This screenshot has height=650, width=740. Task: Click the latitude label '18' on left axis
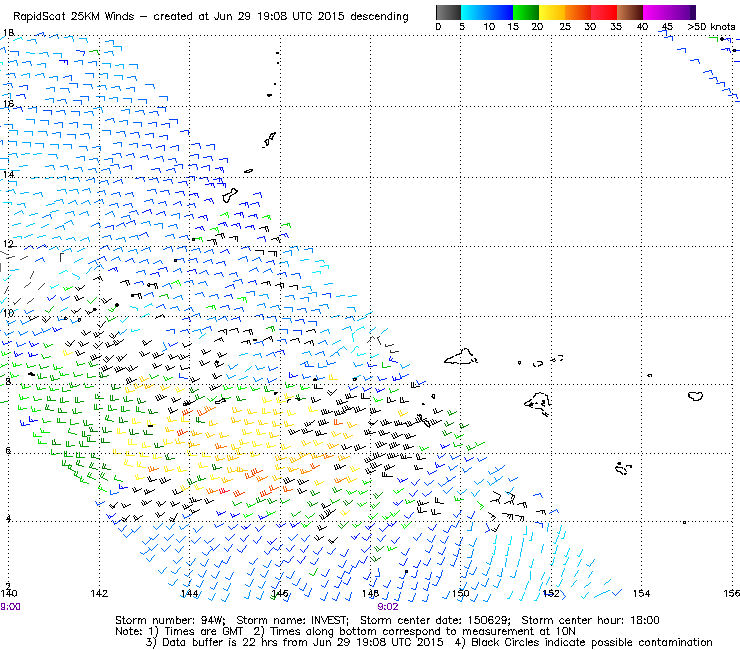pos(8,33)
